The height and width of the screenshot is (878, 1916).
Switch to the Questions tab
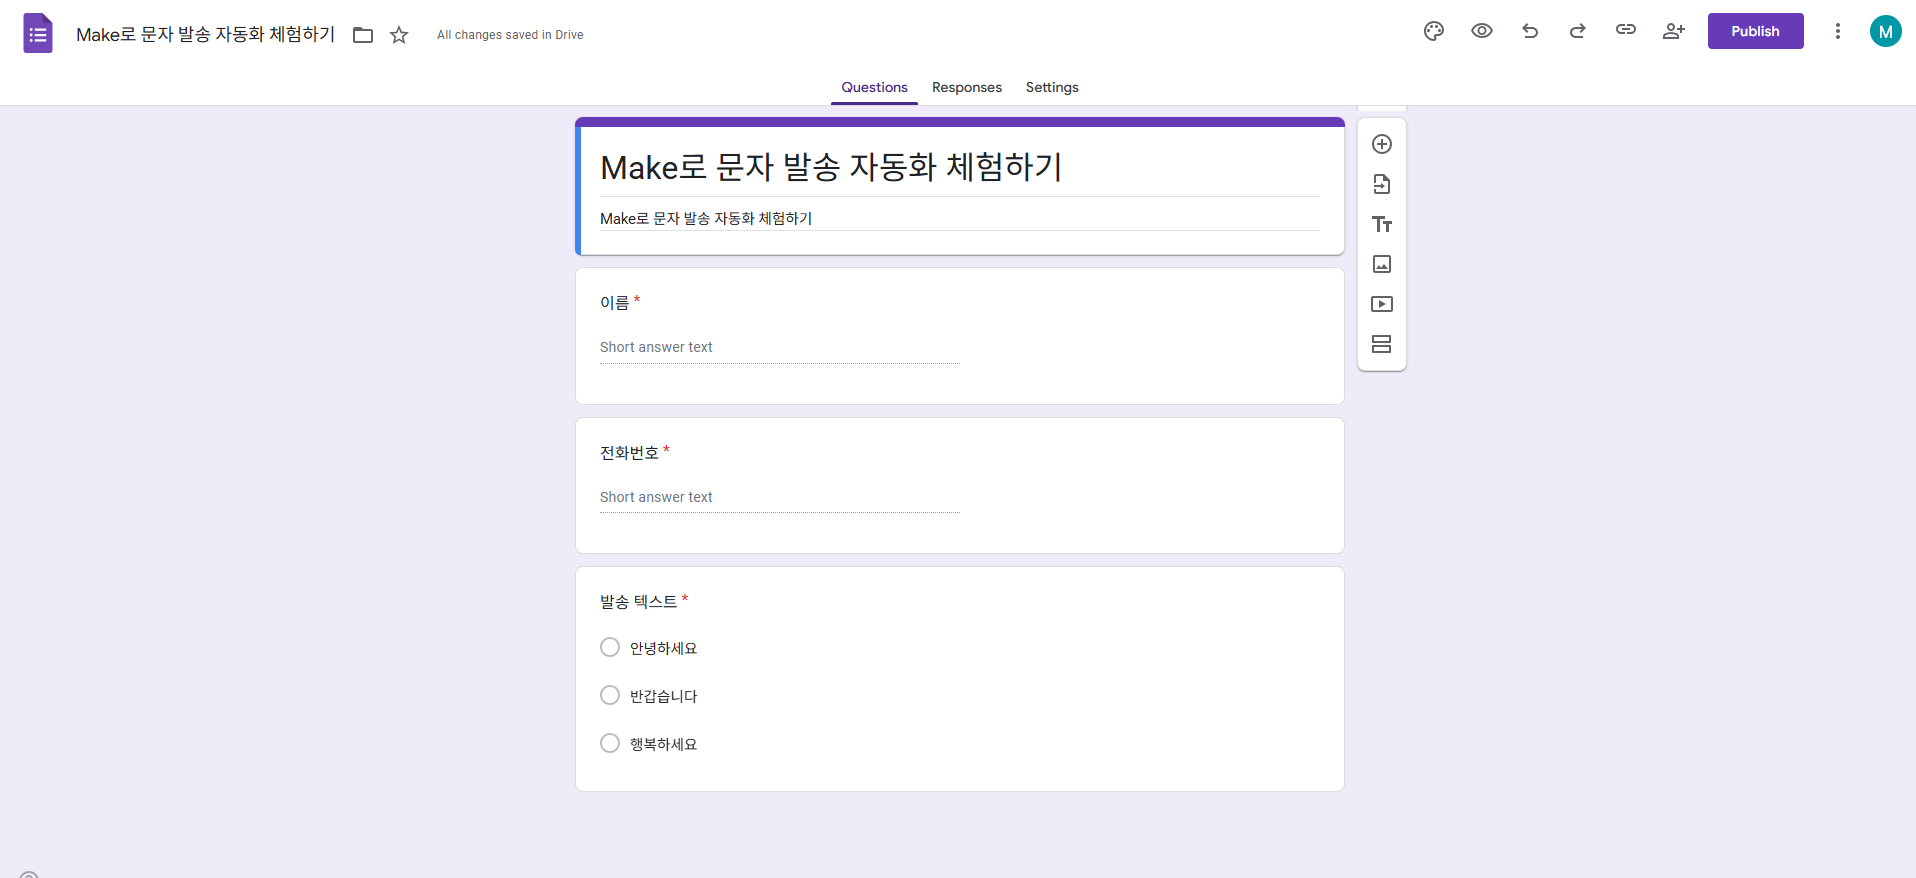click(874, 87)
